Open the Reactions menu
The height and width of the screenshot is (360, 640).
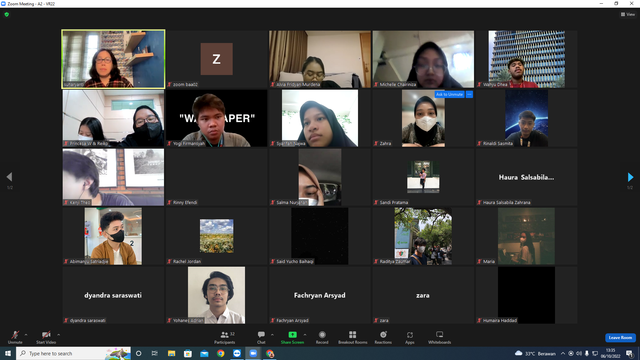383,337
